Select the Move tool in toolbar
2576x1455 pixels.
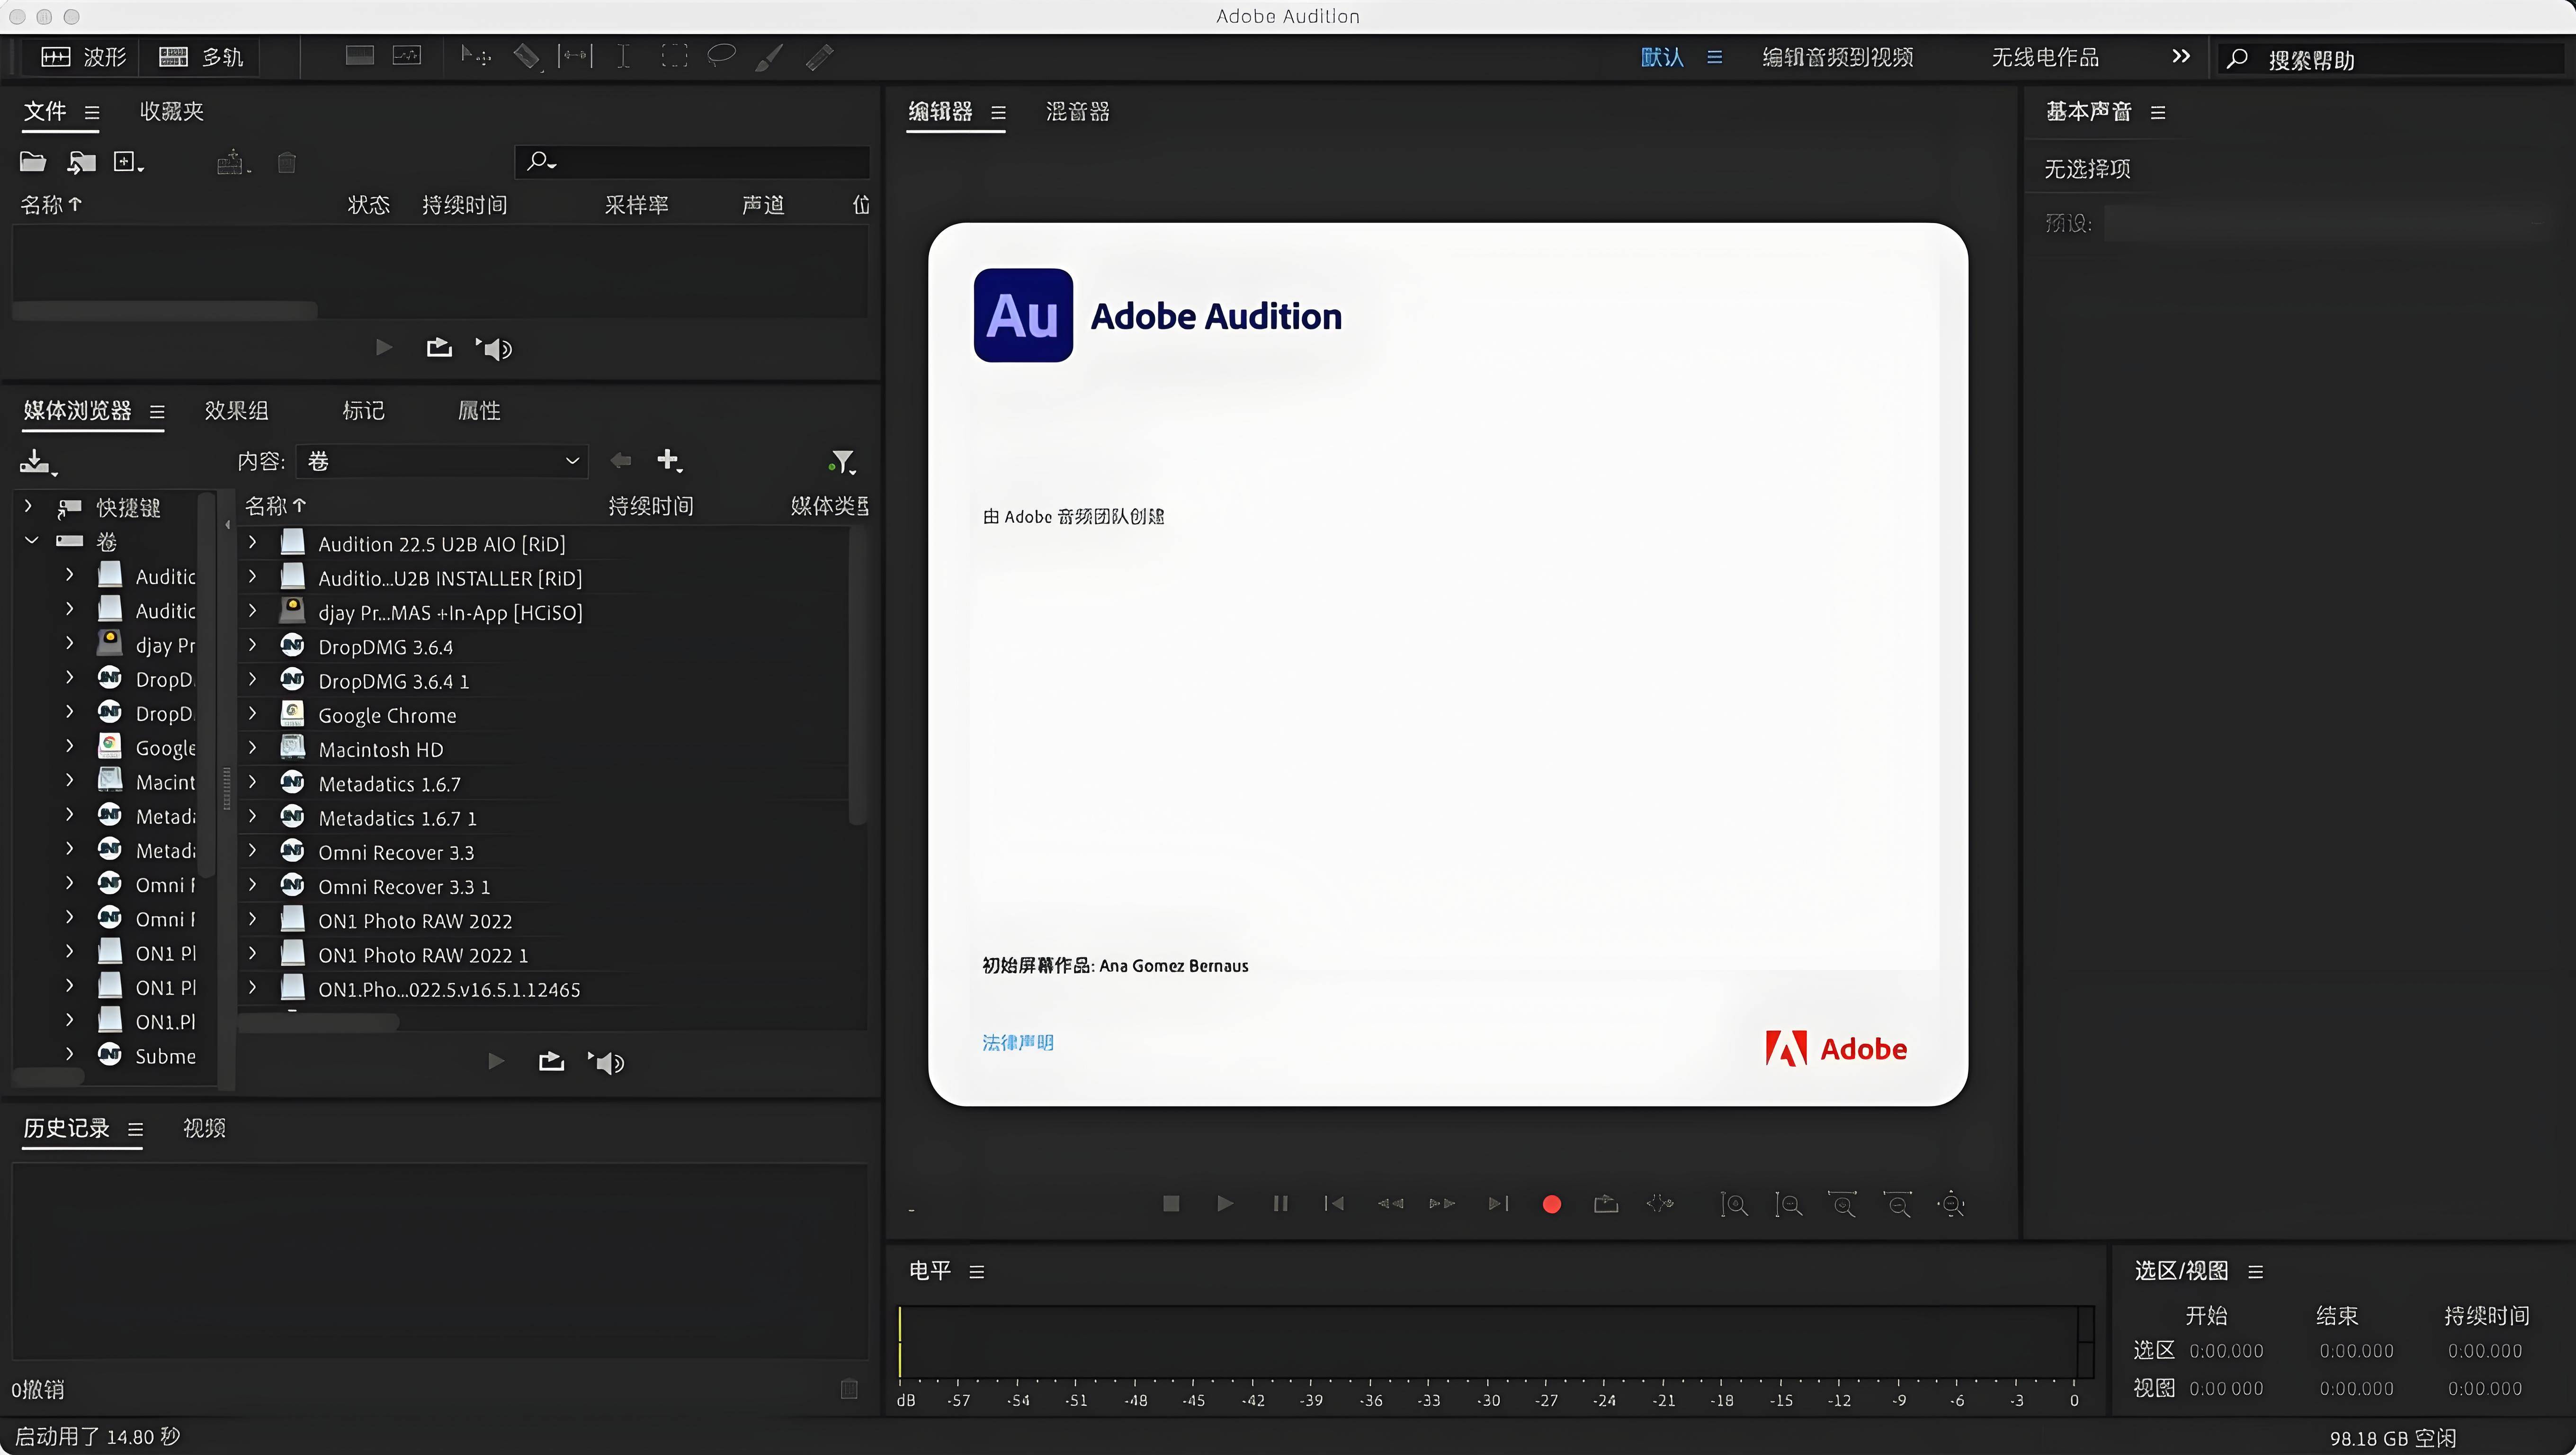pyautogui.click(x=476, y=56)
